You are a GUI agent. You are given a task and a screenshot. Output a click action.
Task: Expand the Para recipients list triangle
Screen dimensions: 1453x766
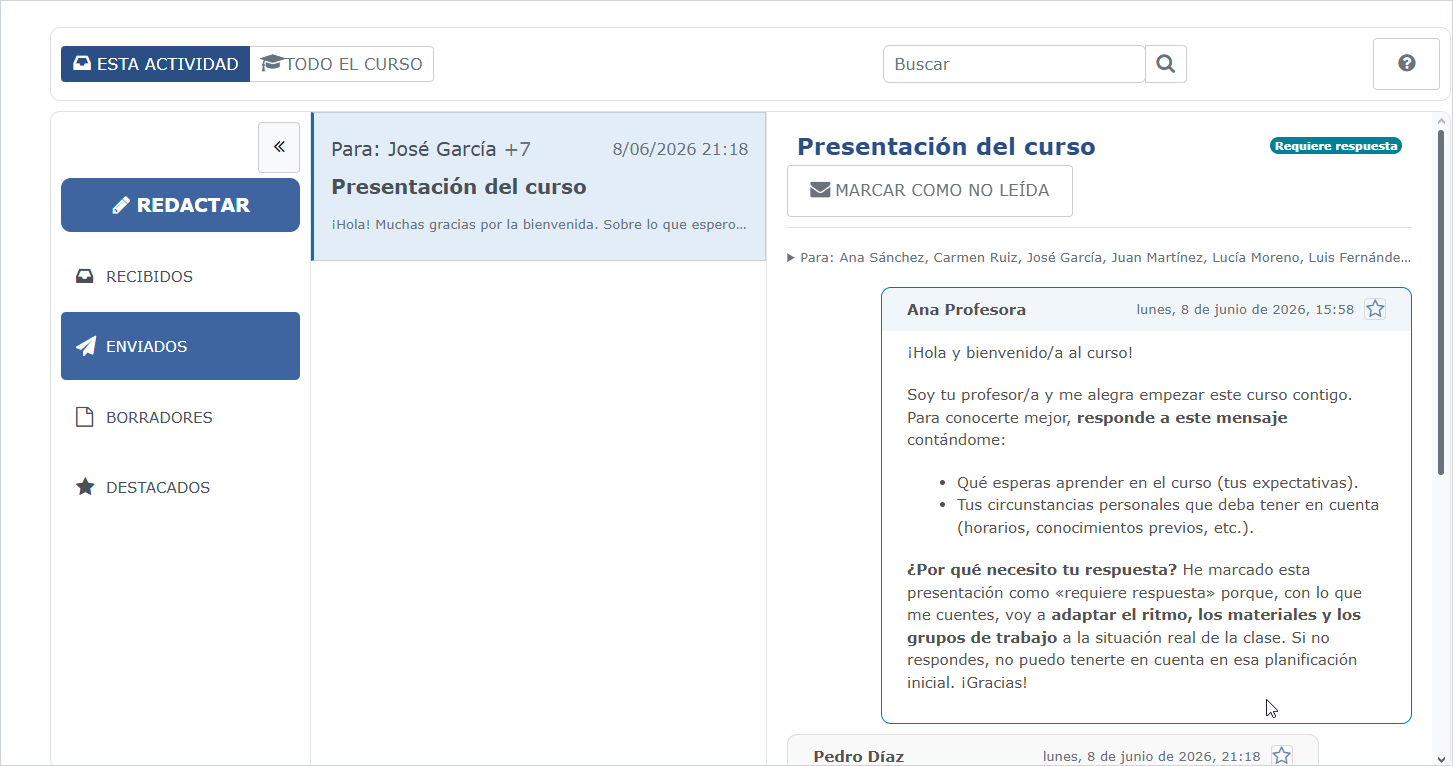pyautogui.click(x=791, y=258)
